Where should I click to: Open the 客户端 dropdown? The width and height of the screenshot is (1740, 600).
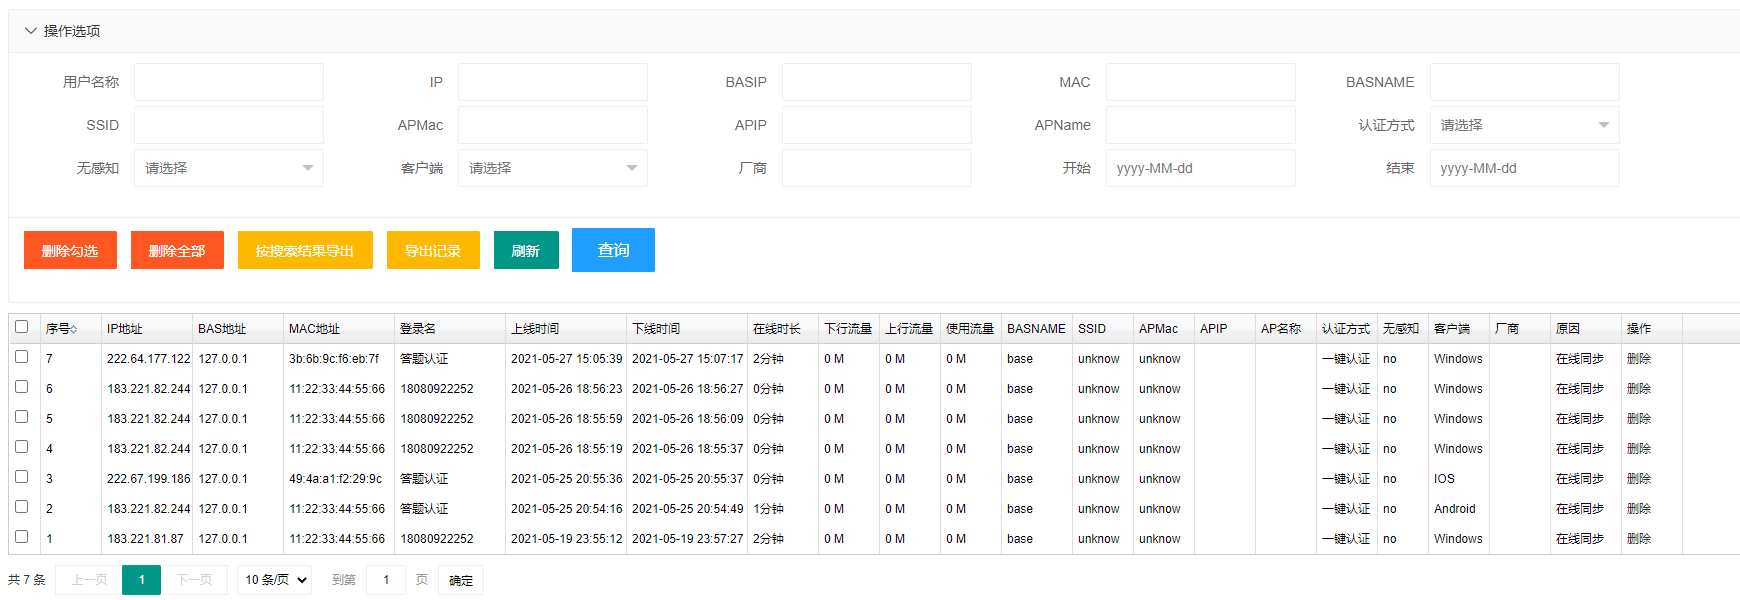[x=552, y=168]
